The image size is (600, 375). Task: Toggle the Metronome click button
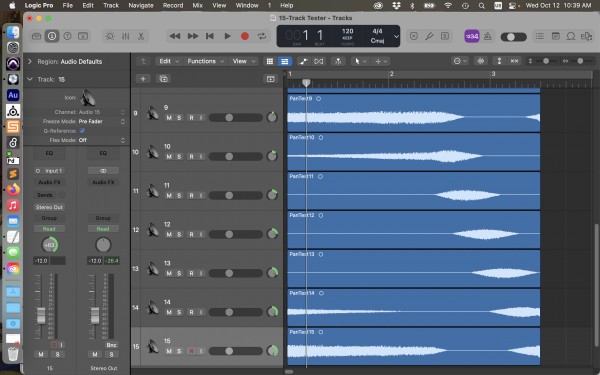tap(488, 36)
